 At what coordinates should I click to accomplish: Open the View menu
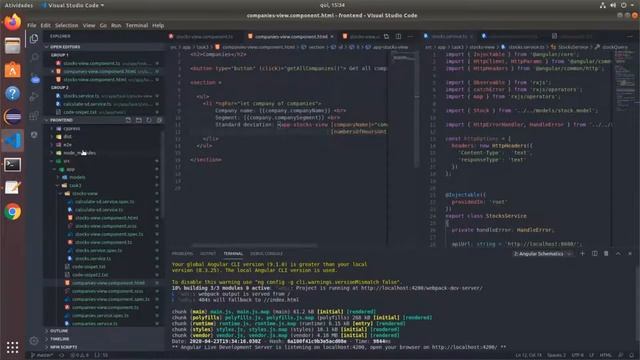[x=89, y=25]
